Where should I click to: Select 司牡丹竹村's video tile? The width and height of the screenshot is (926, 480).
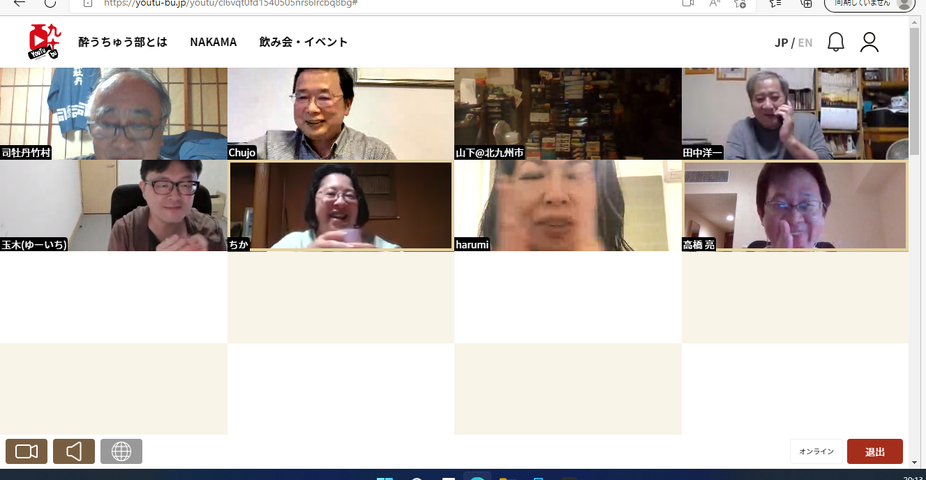[113, 113]
